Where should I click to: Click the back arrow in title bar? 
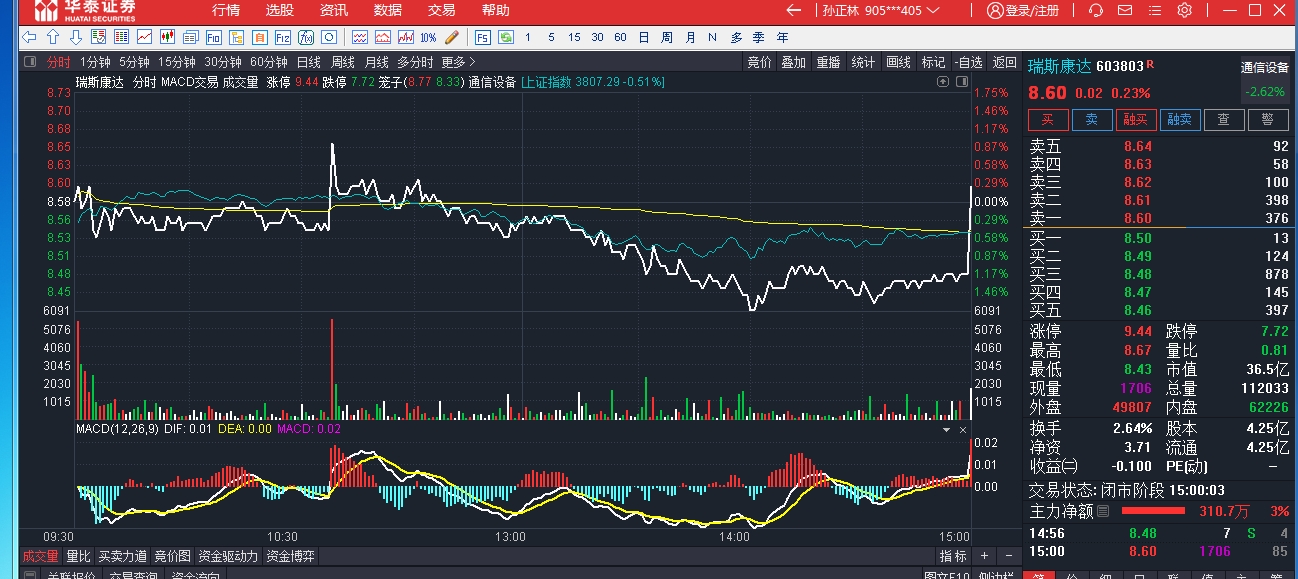point(794,10)
